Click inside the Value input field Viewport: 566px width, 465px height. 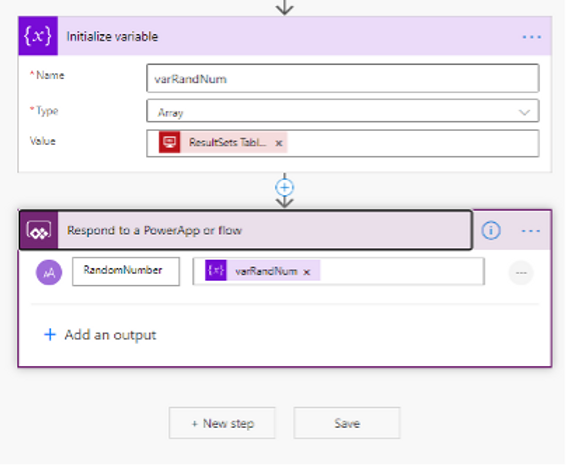pos(343,143)
